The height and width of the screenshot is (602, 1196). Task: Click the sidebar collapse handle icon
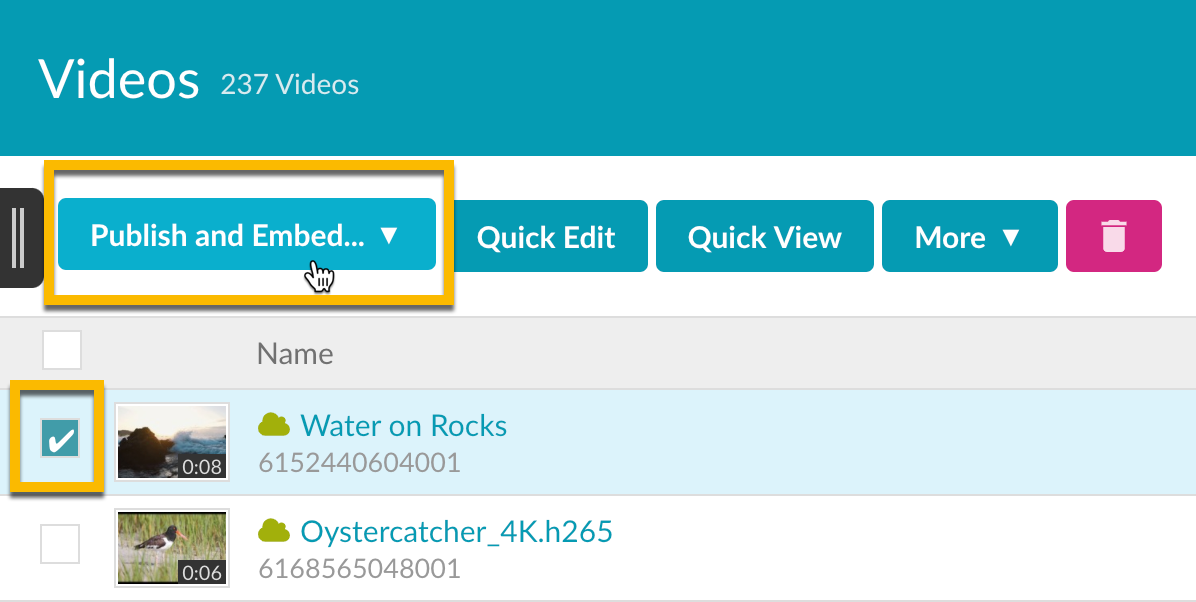click(18, 237)
